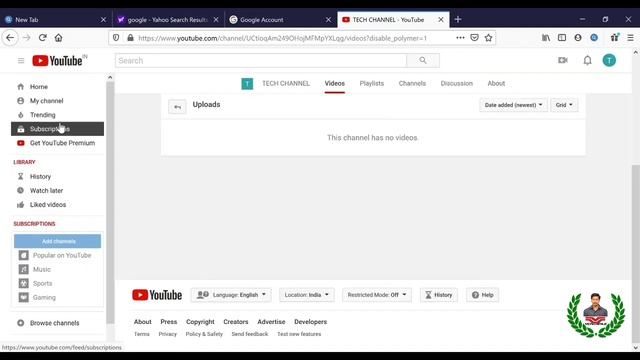The image size is (640, 360).
Task: Open the Date added (newest) sort dropdown
Action: click(513, 105)
